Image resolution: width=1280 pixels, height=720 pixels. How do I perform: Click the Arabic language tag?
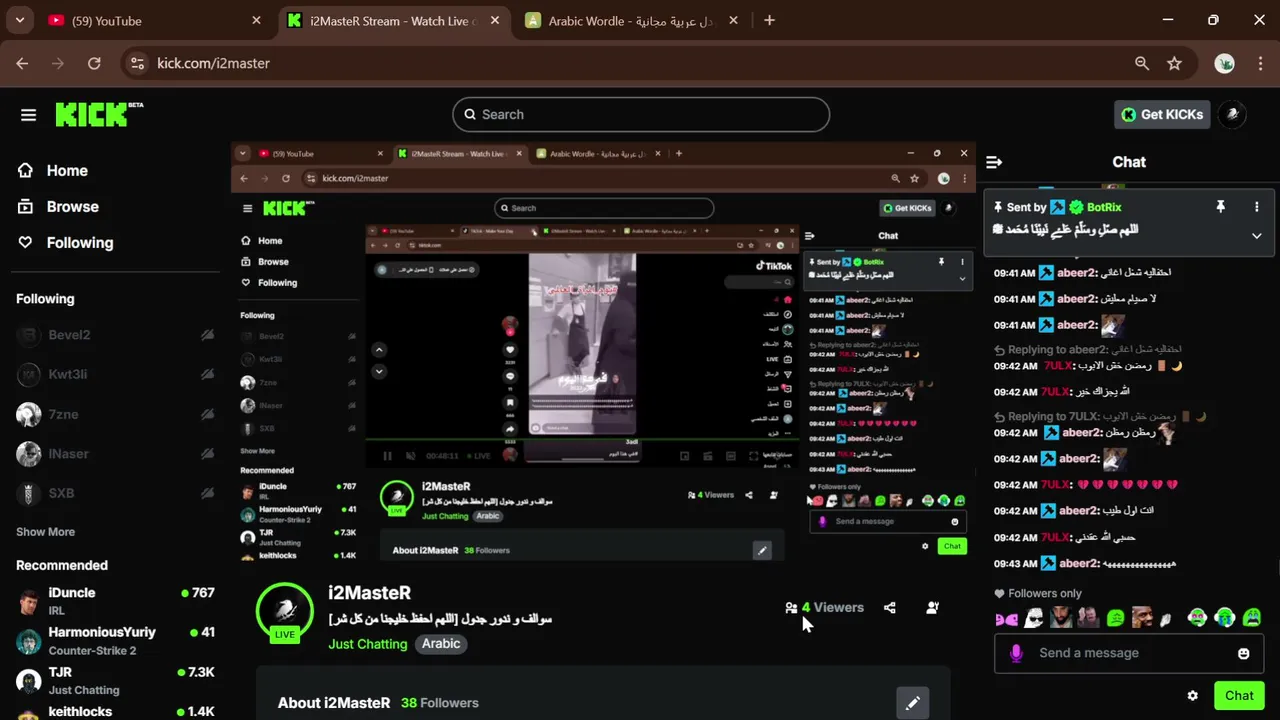click(441, 644)
